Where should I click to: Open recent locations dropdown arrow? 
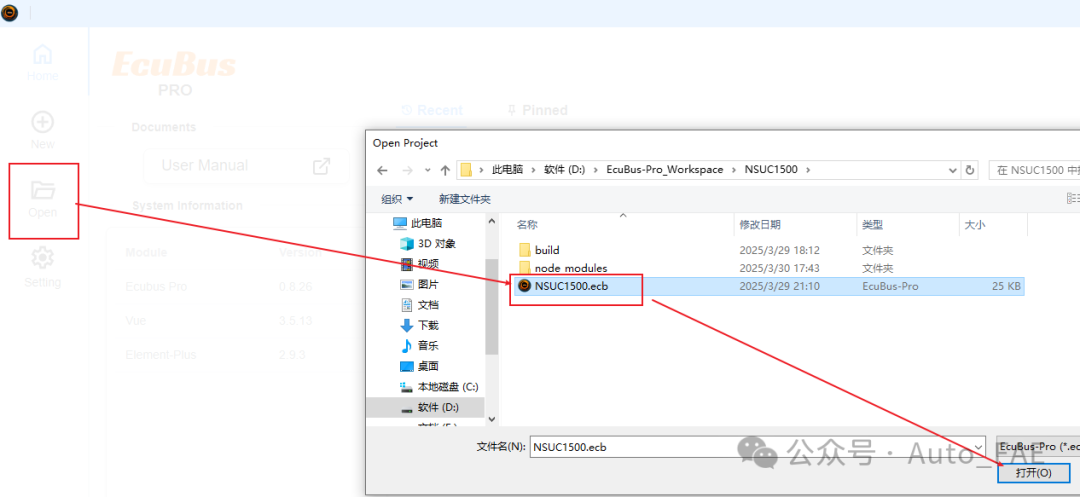pos(428,170)
